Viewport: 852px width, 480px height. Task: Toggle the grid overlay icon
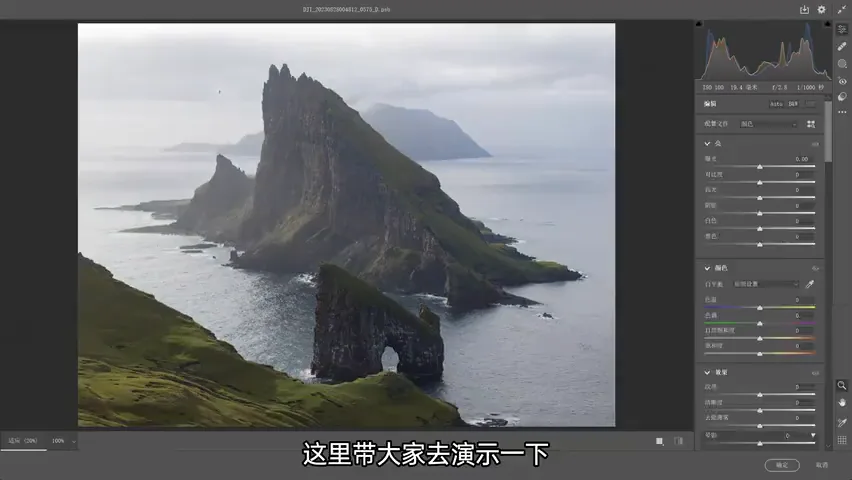pos(842,440)
